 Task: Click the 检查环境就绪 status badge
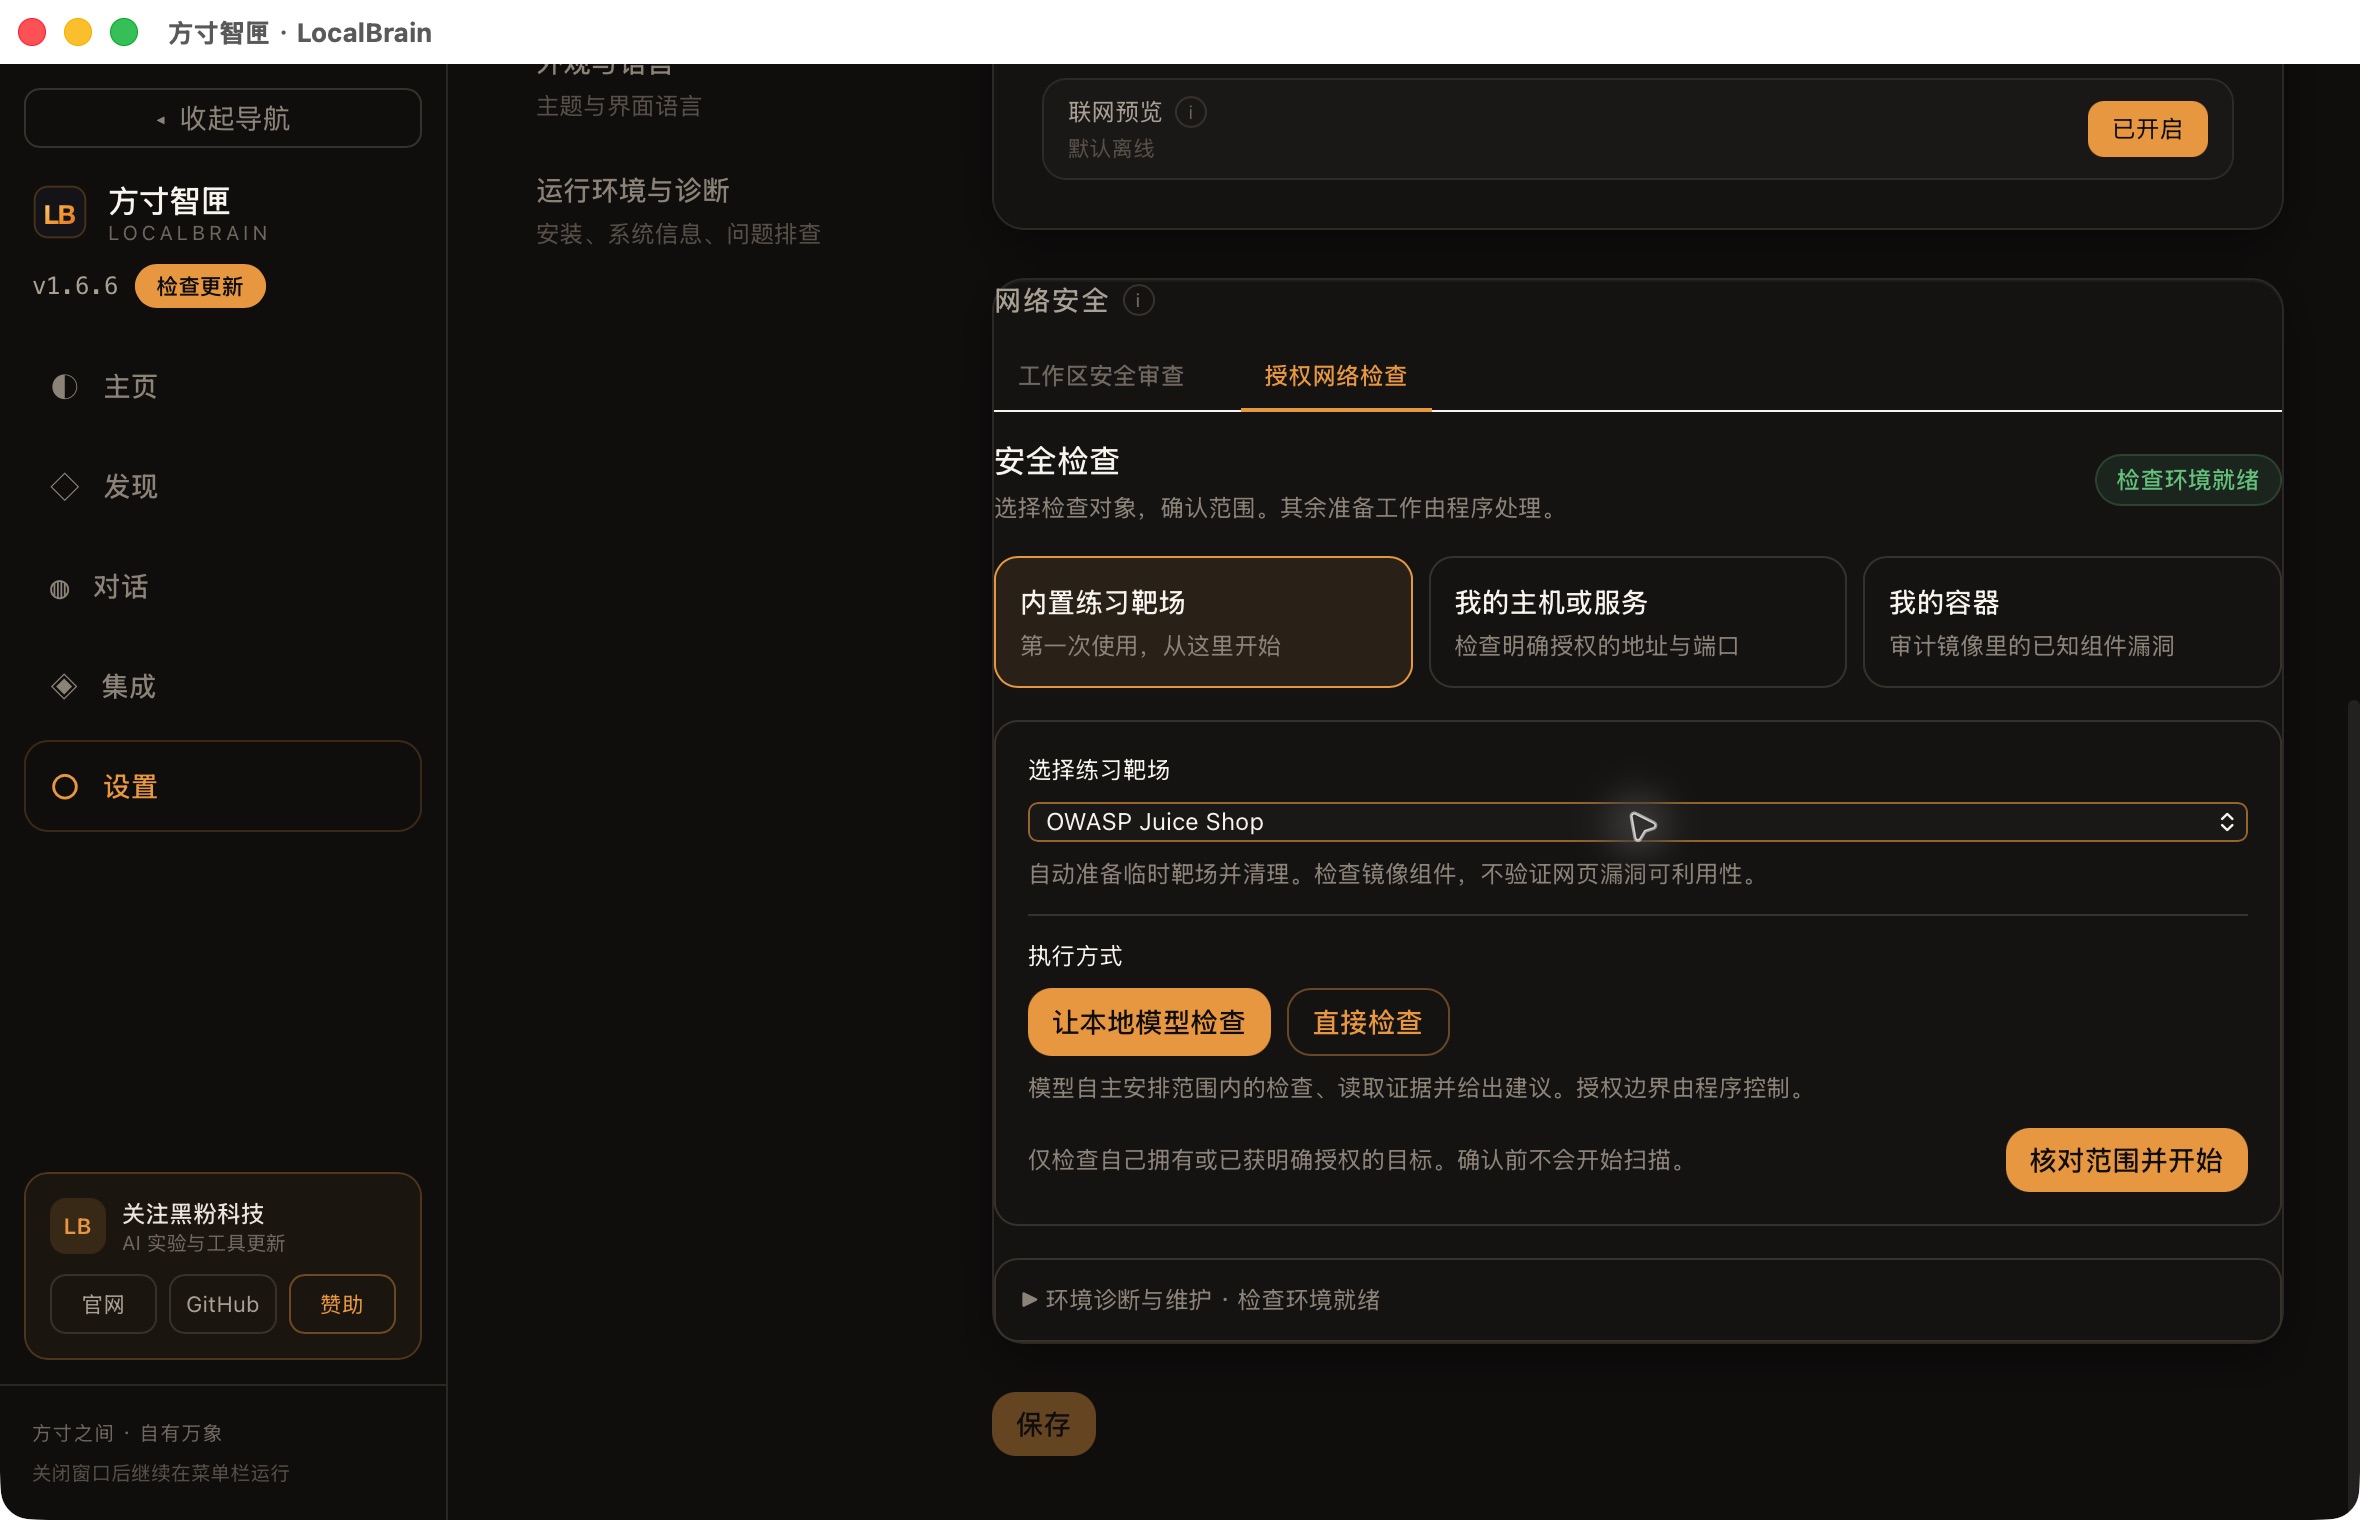coord(2187,480)
